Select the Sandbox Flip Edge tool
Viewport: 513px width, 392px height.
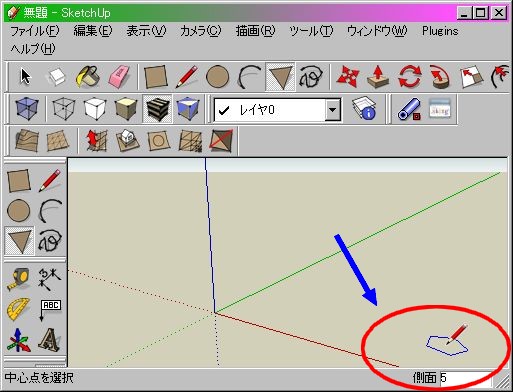[x=221, y=140]
